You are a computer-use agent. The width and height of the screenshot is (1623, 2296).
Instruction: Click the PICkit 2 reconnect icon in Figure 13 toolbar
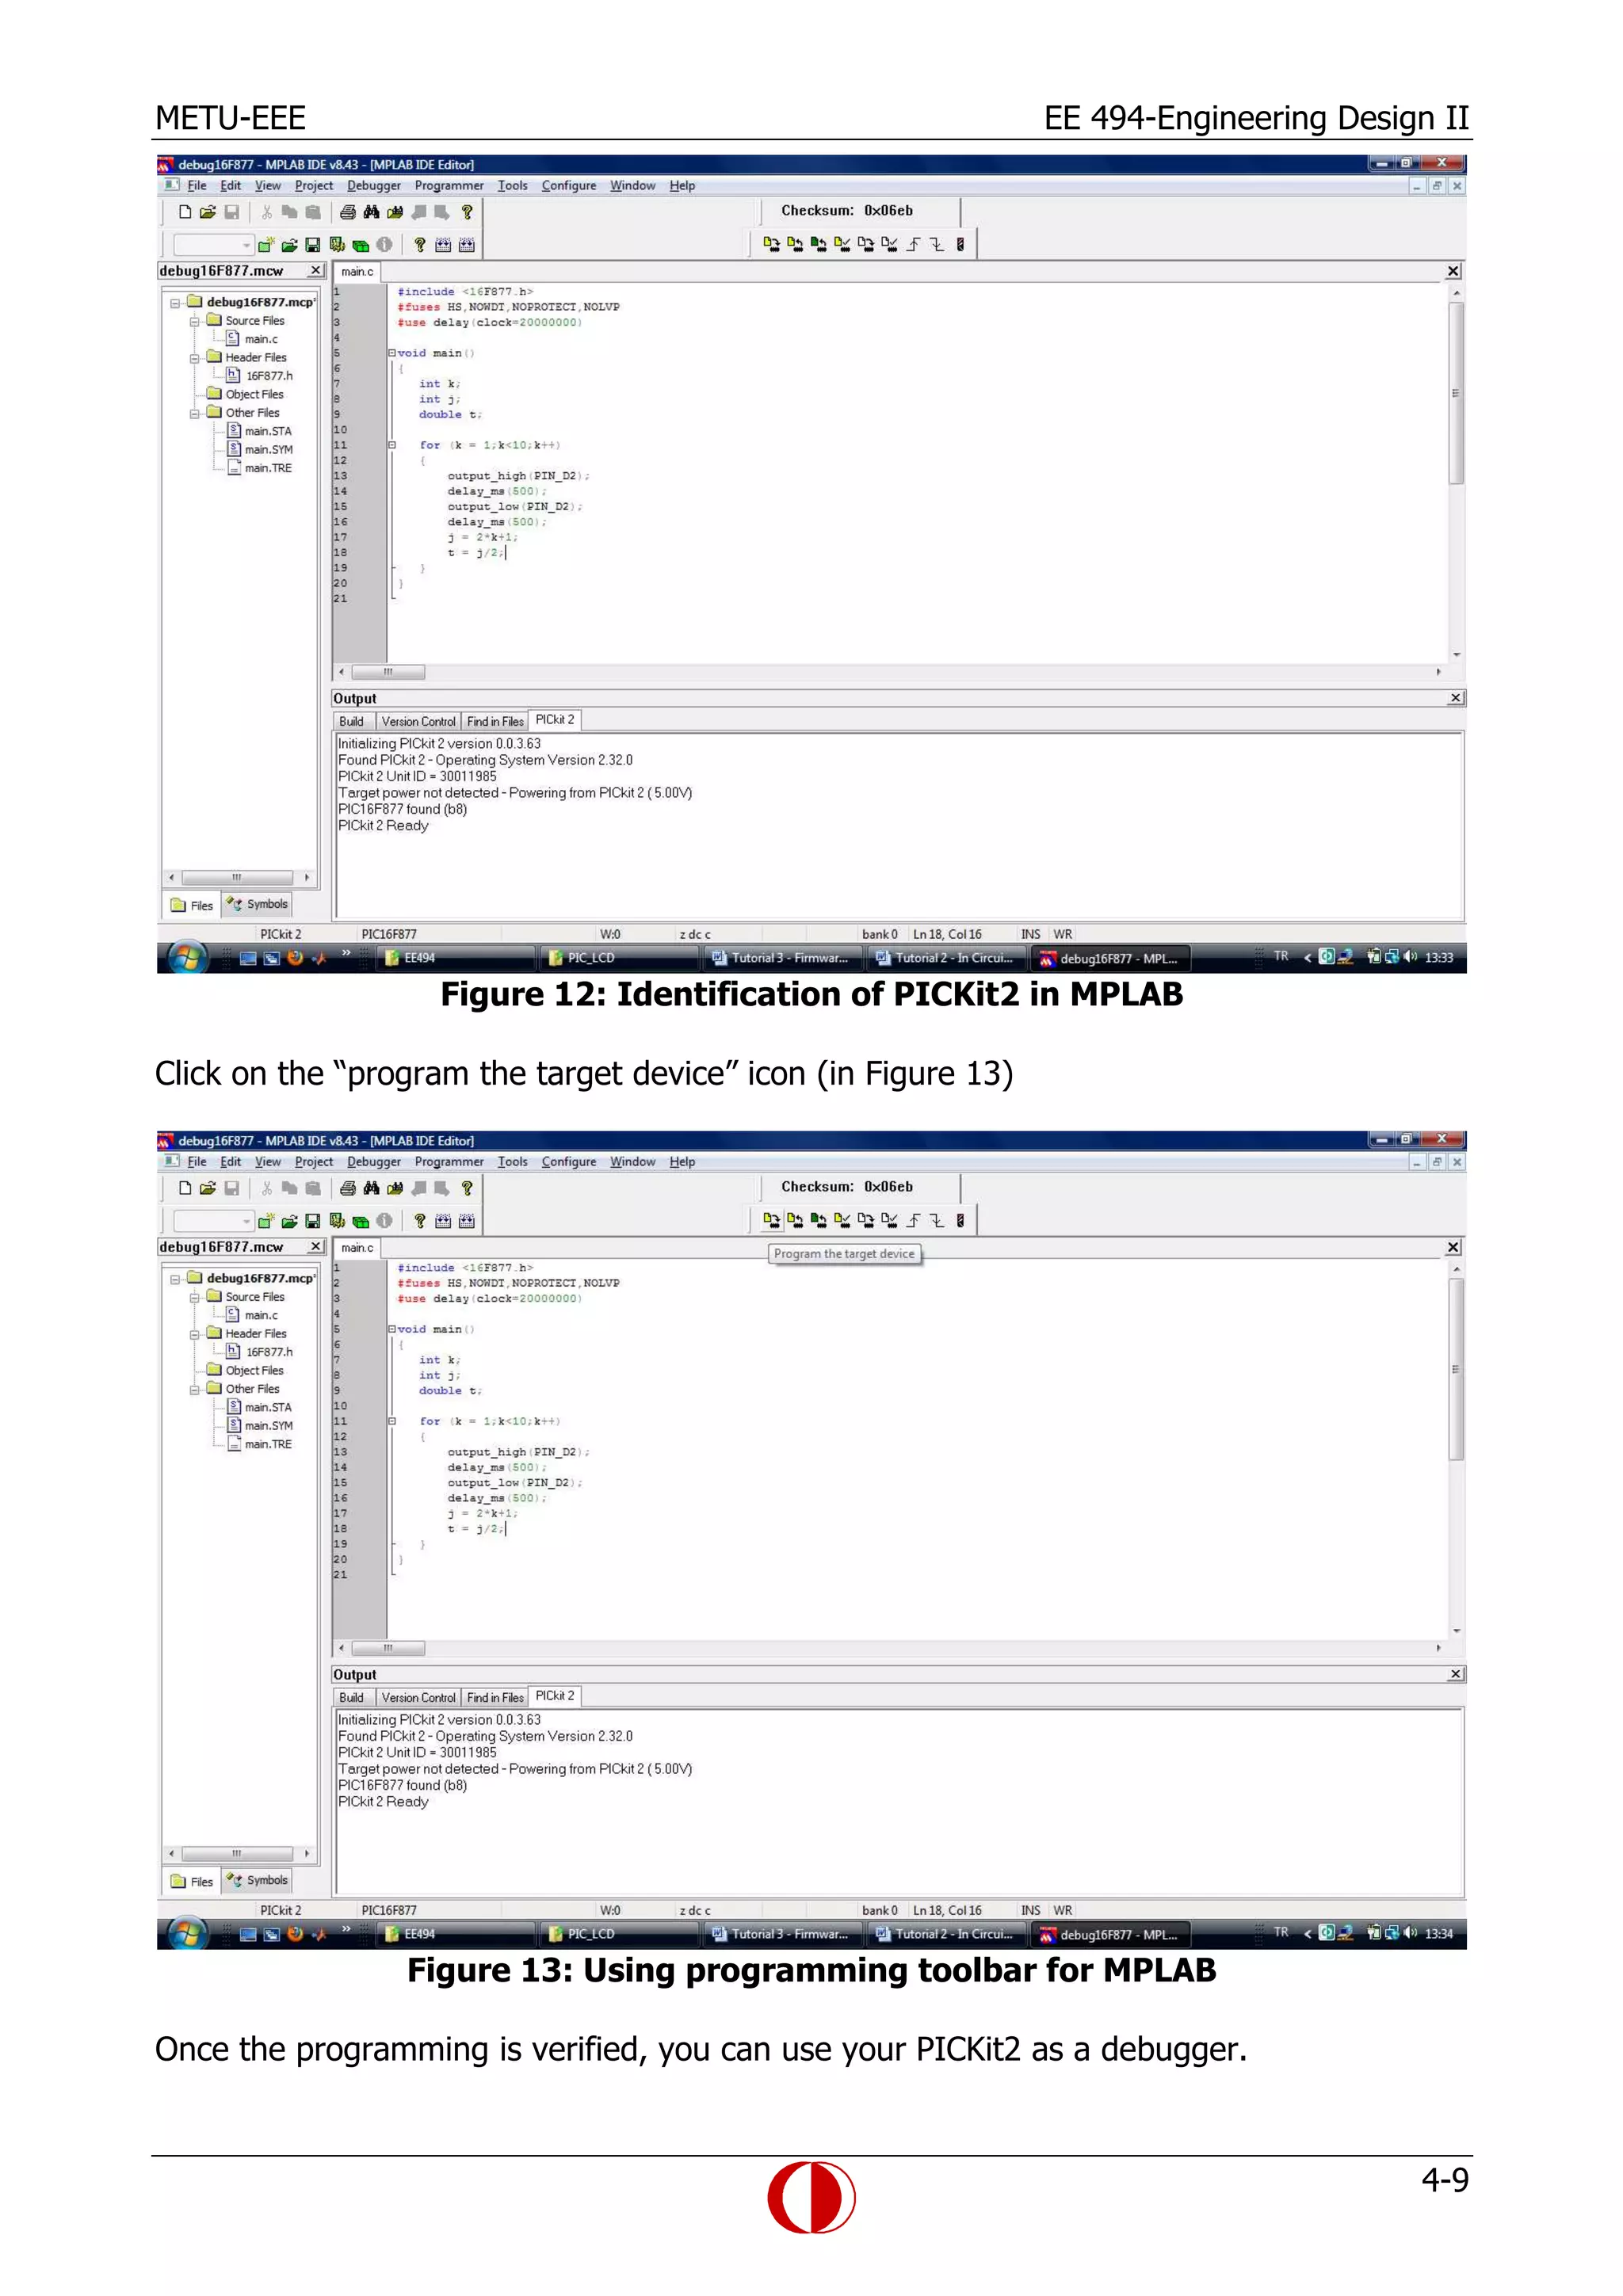[x=960, y=1220]
